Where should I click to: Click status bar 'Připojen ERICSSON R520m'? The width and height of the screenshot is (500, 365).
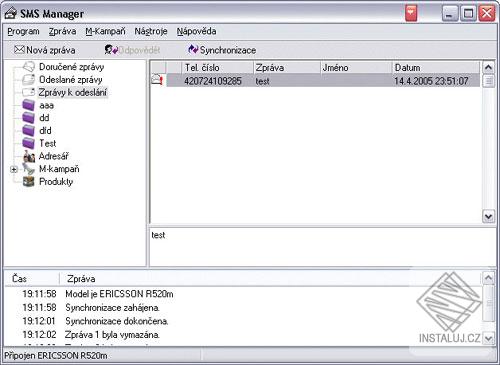(56, 356)
